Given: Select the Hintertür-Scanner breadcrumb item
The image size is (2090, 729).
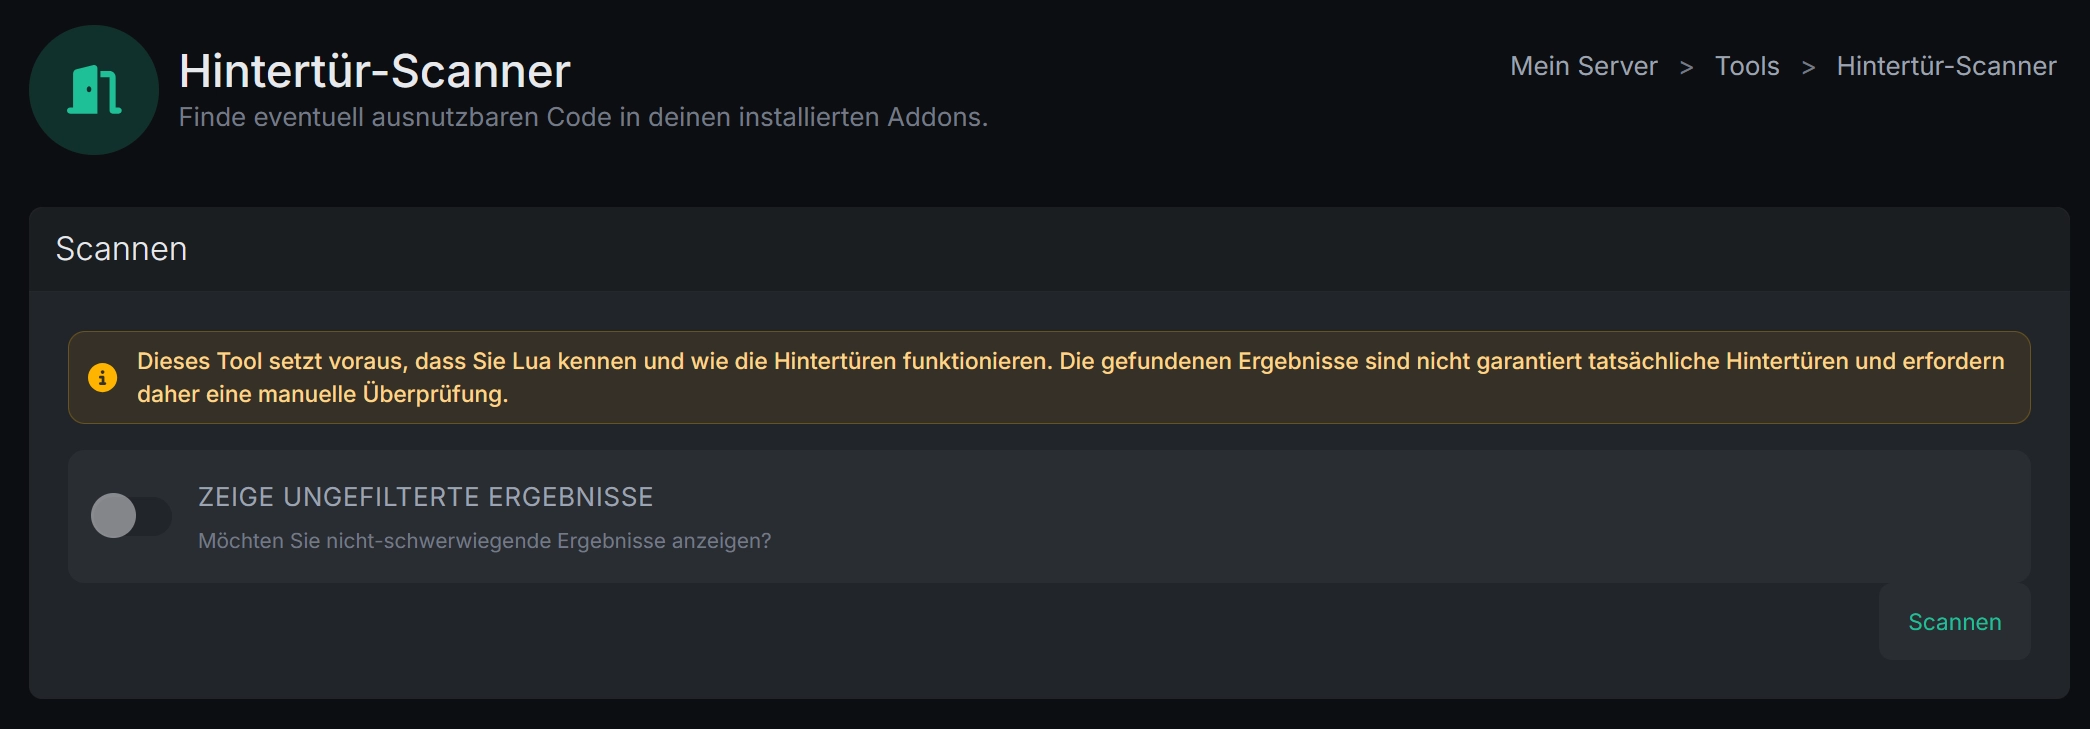Looking at the screenshot, I should [x=1946, y=66].
